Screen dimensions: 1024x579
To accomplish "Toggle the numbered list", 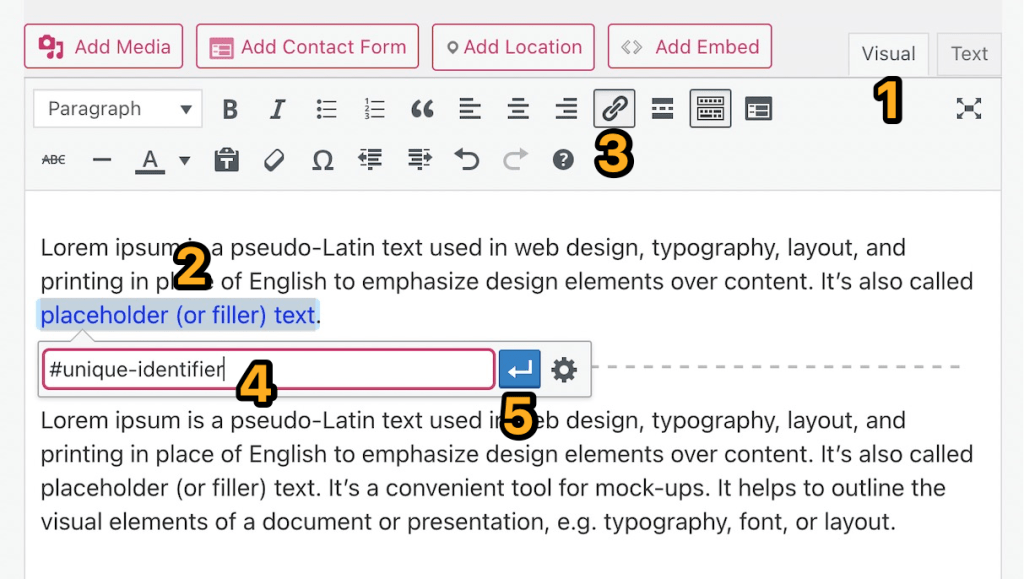I will pos(374,108).
